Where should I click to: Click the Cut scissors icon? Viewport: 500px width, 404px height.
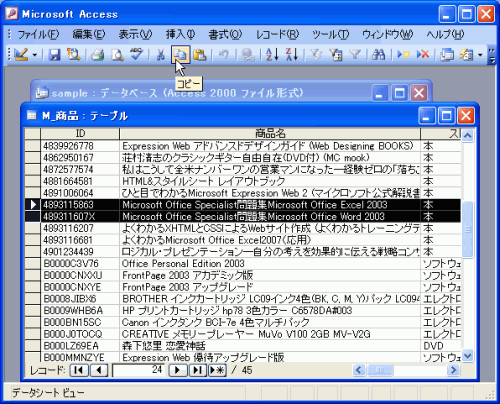click(x=161, y=54)
